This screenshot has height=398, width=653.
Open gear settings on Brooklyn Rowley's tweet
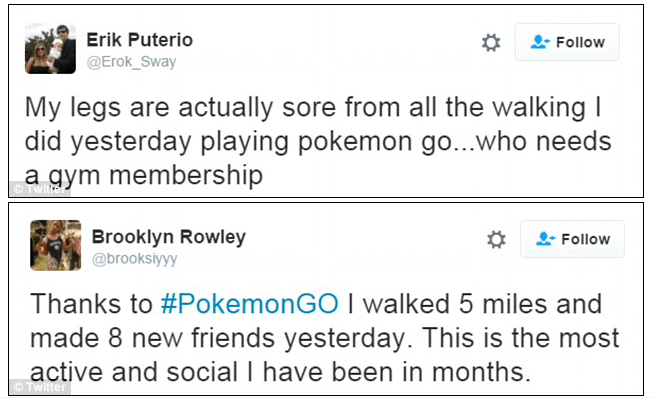click(496, 239)
